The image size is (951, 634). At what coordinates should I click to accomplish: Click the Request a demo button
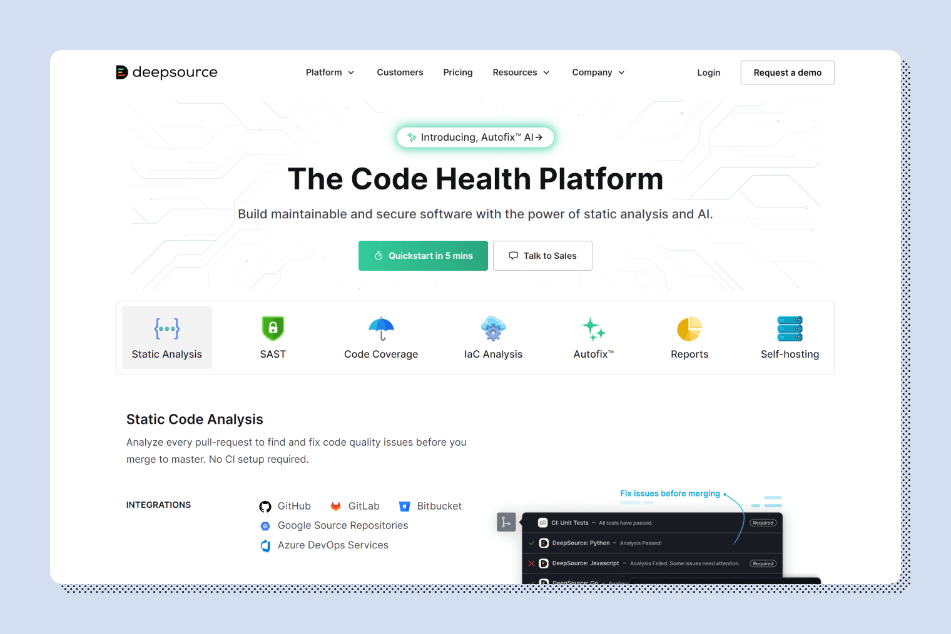coord(787,73)
